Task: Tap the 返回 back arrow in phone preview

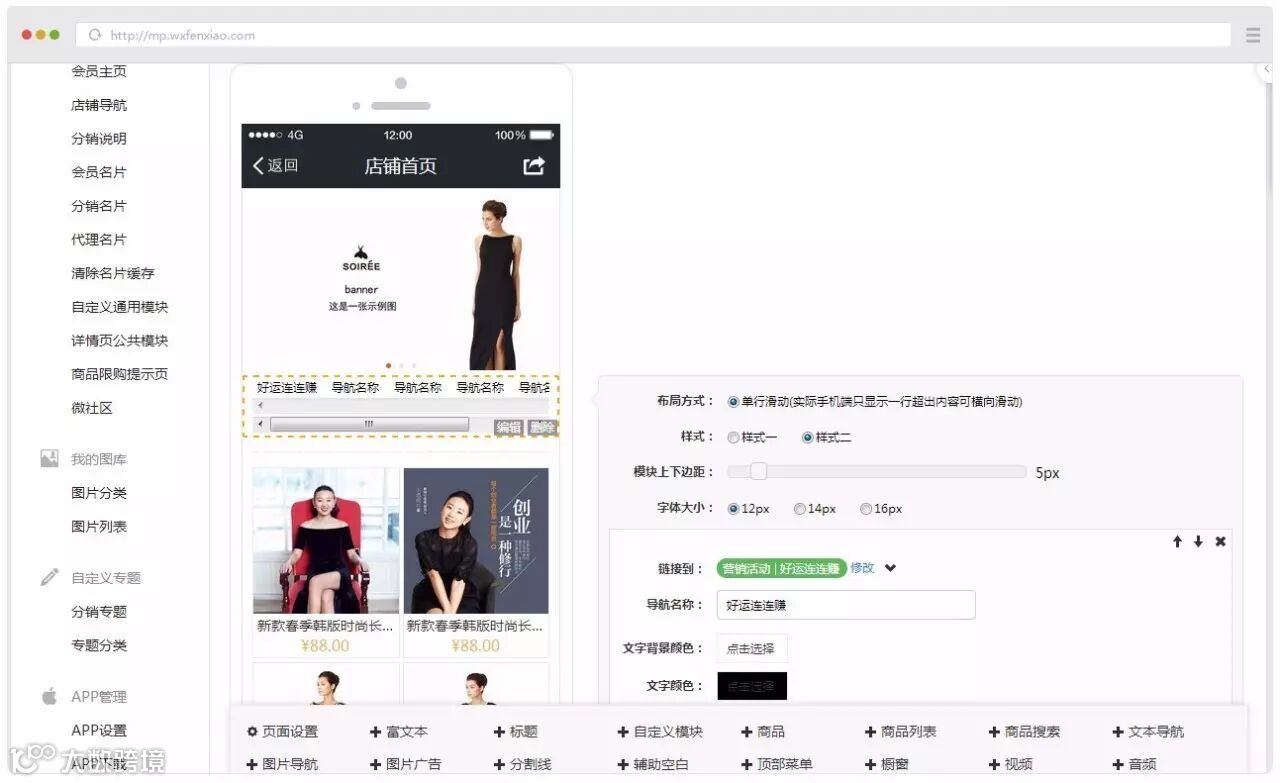Action: pyautogui.click(x=275, y=166)
